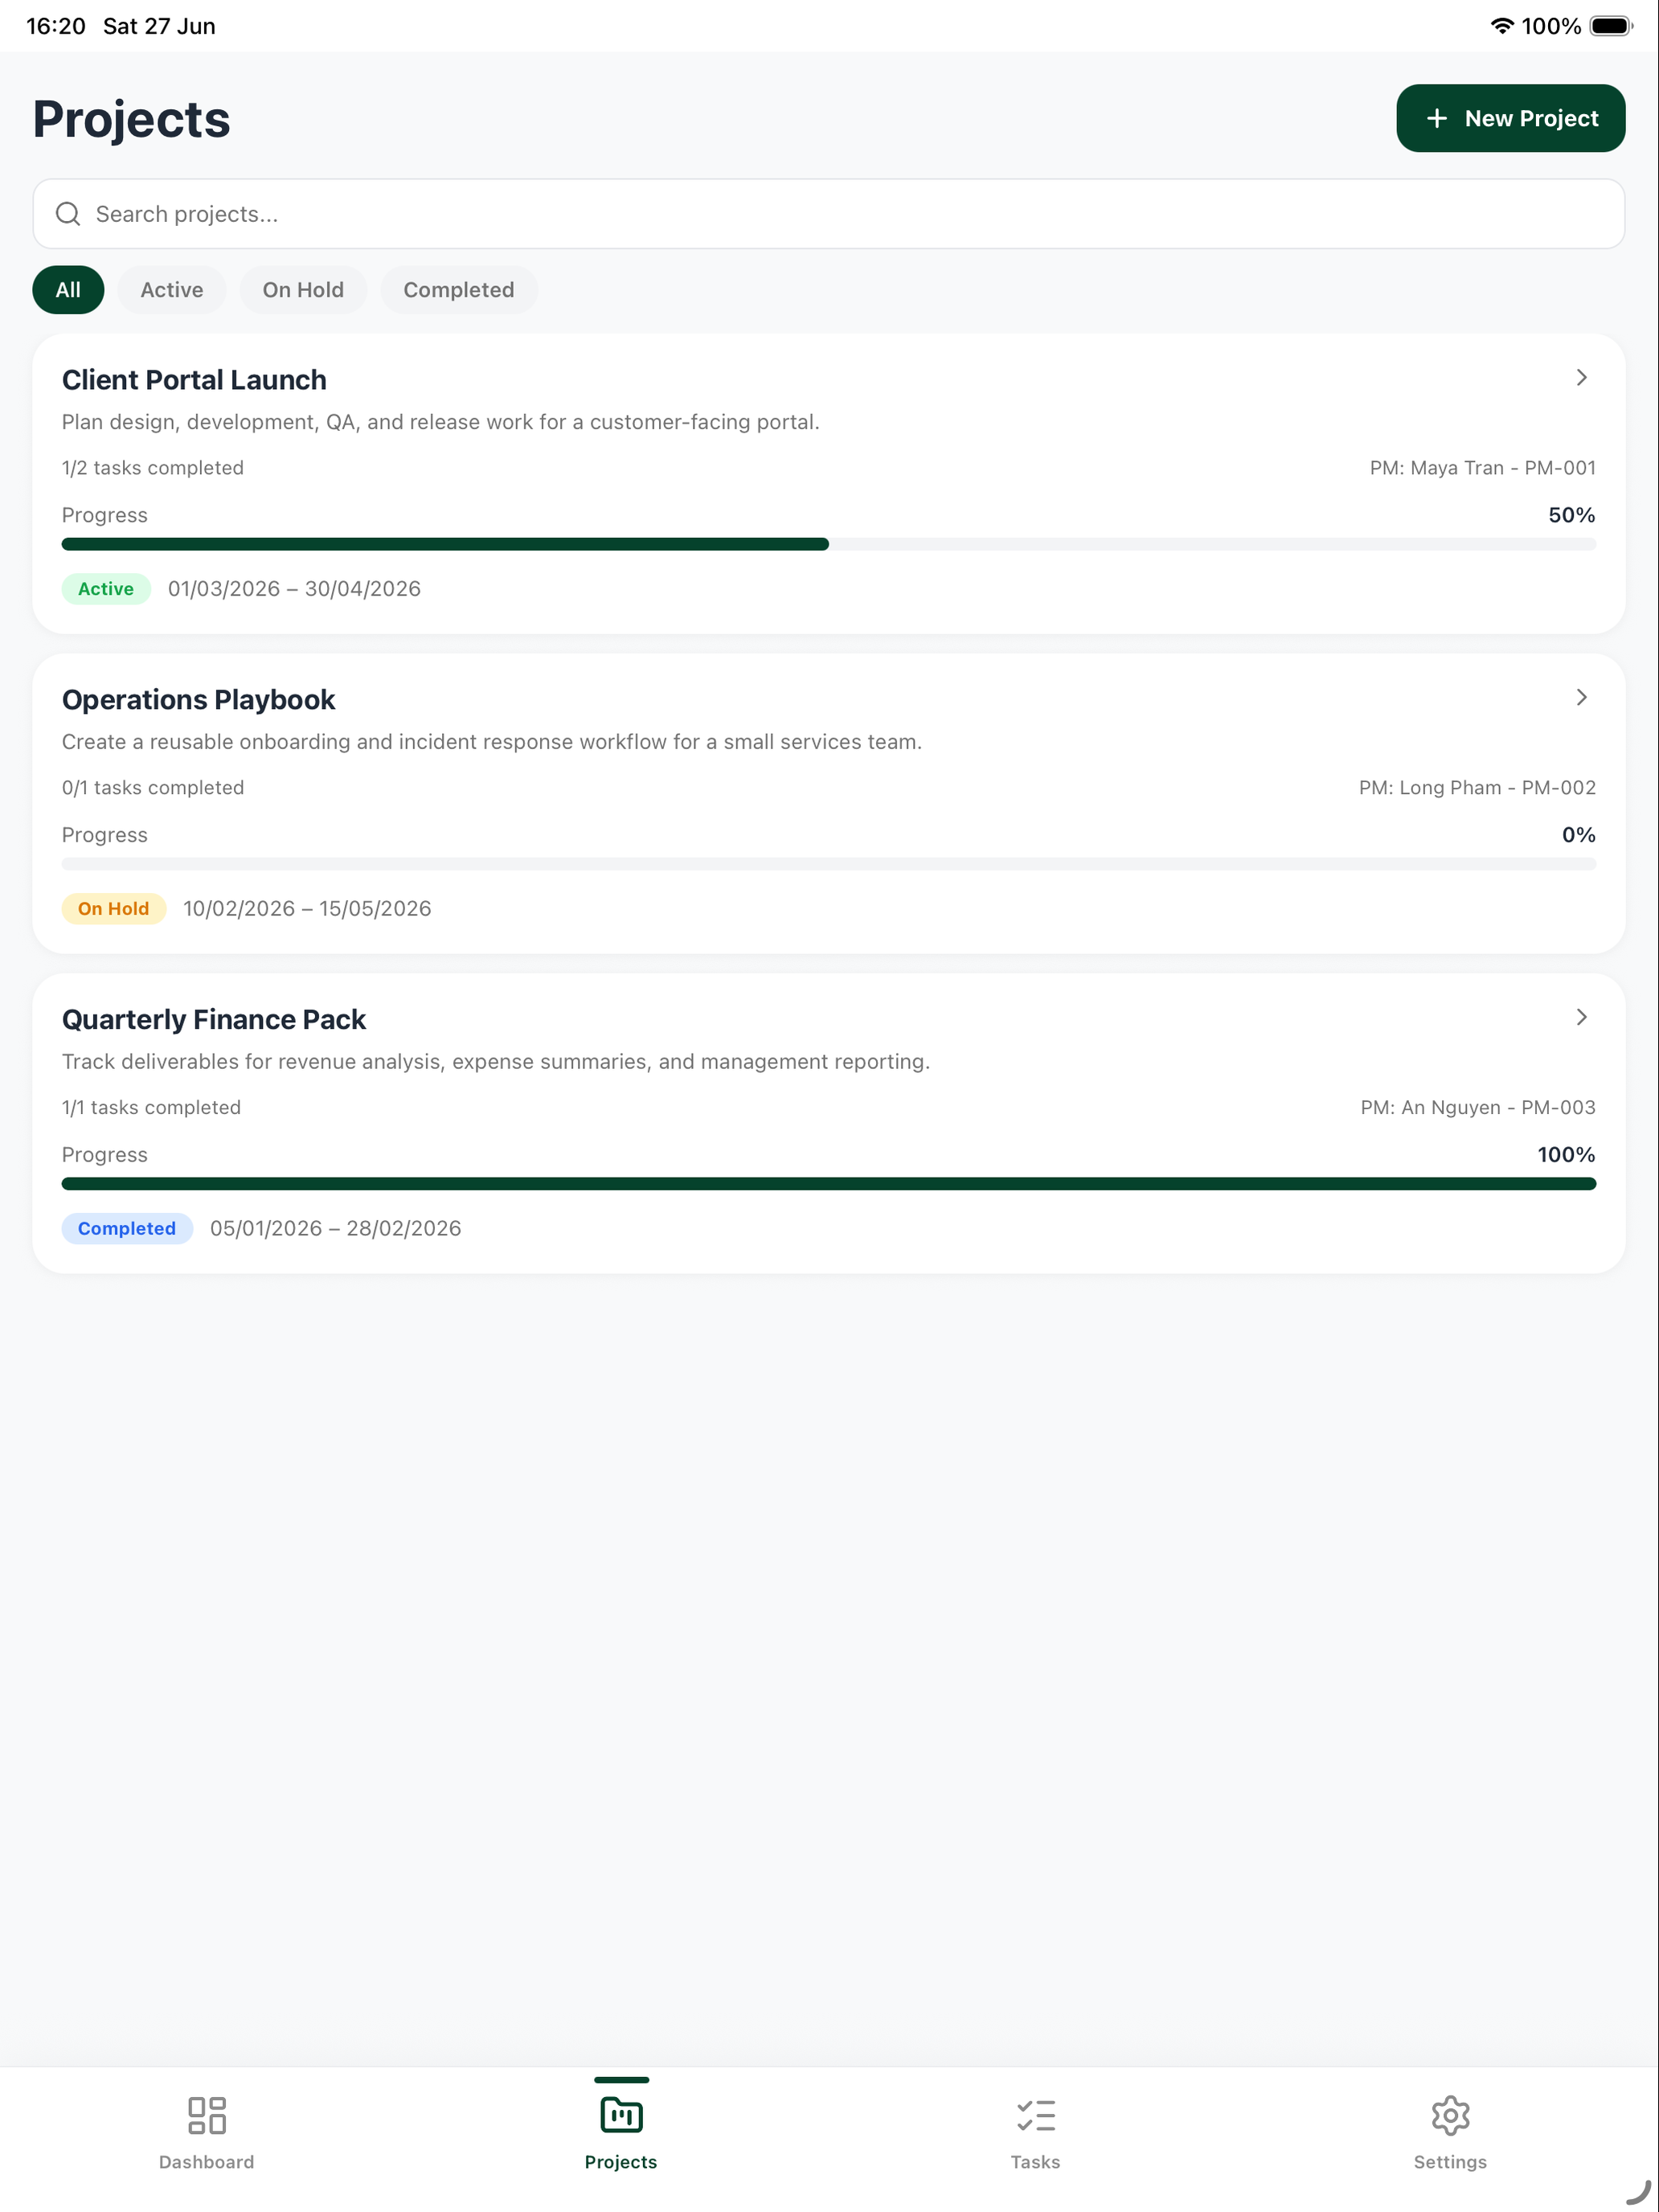This screenshot has height=2212, width=1659.
Task: Click Quarterly Finance Pack progress bar
Action: tap(829, 1184)
